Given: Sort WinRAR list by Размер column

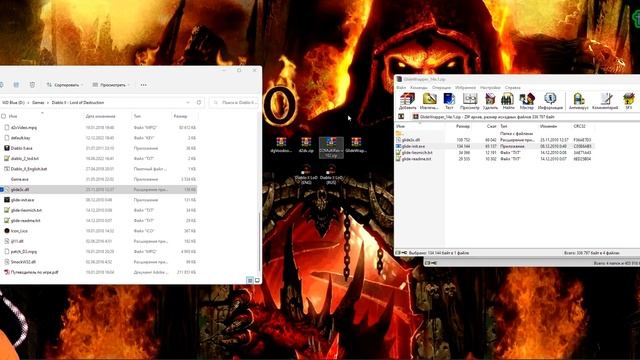Looking at the screenshot, I should tap(462, 127).
